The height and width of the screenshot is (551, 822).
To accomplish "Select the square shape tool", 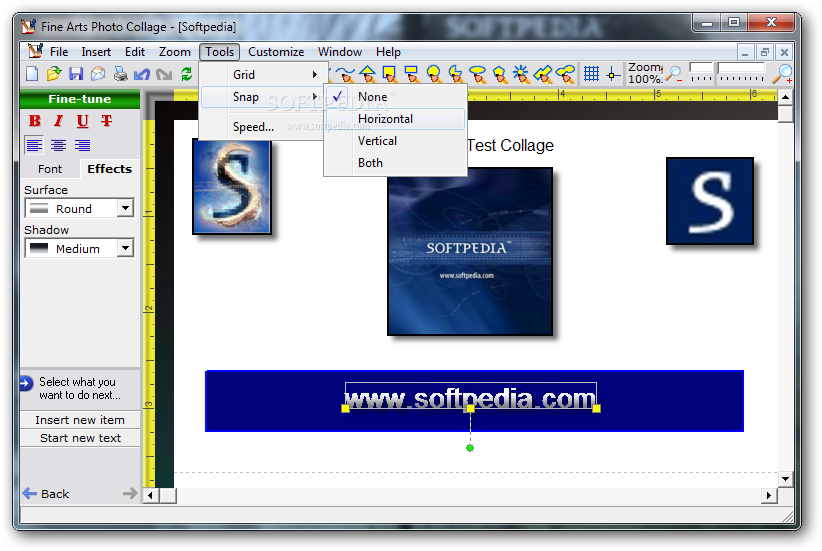I will coord(390,74).
